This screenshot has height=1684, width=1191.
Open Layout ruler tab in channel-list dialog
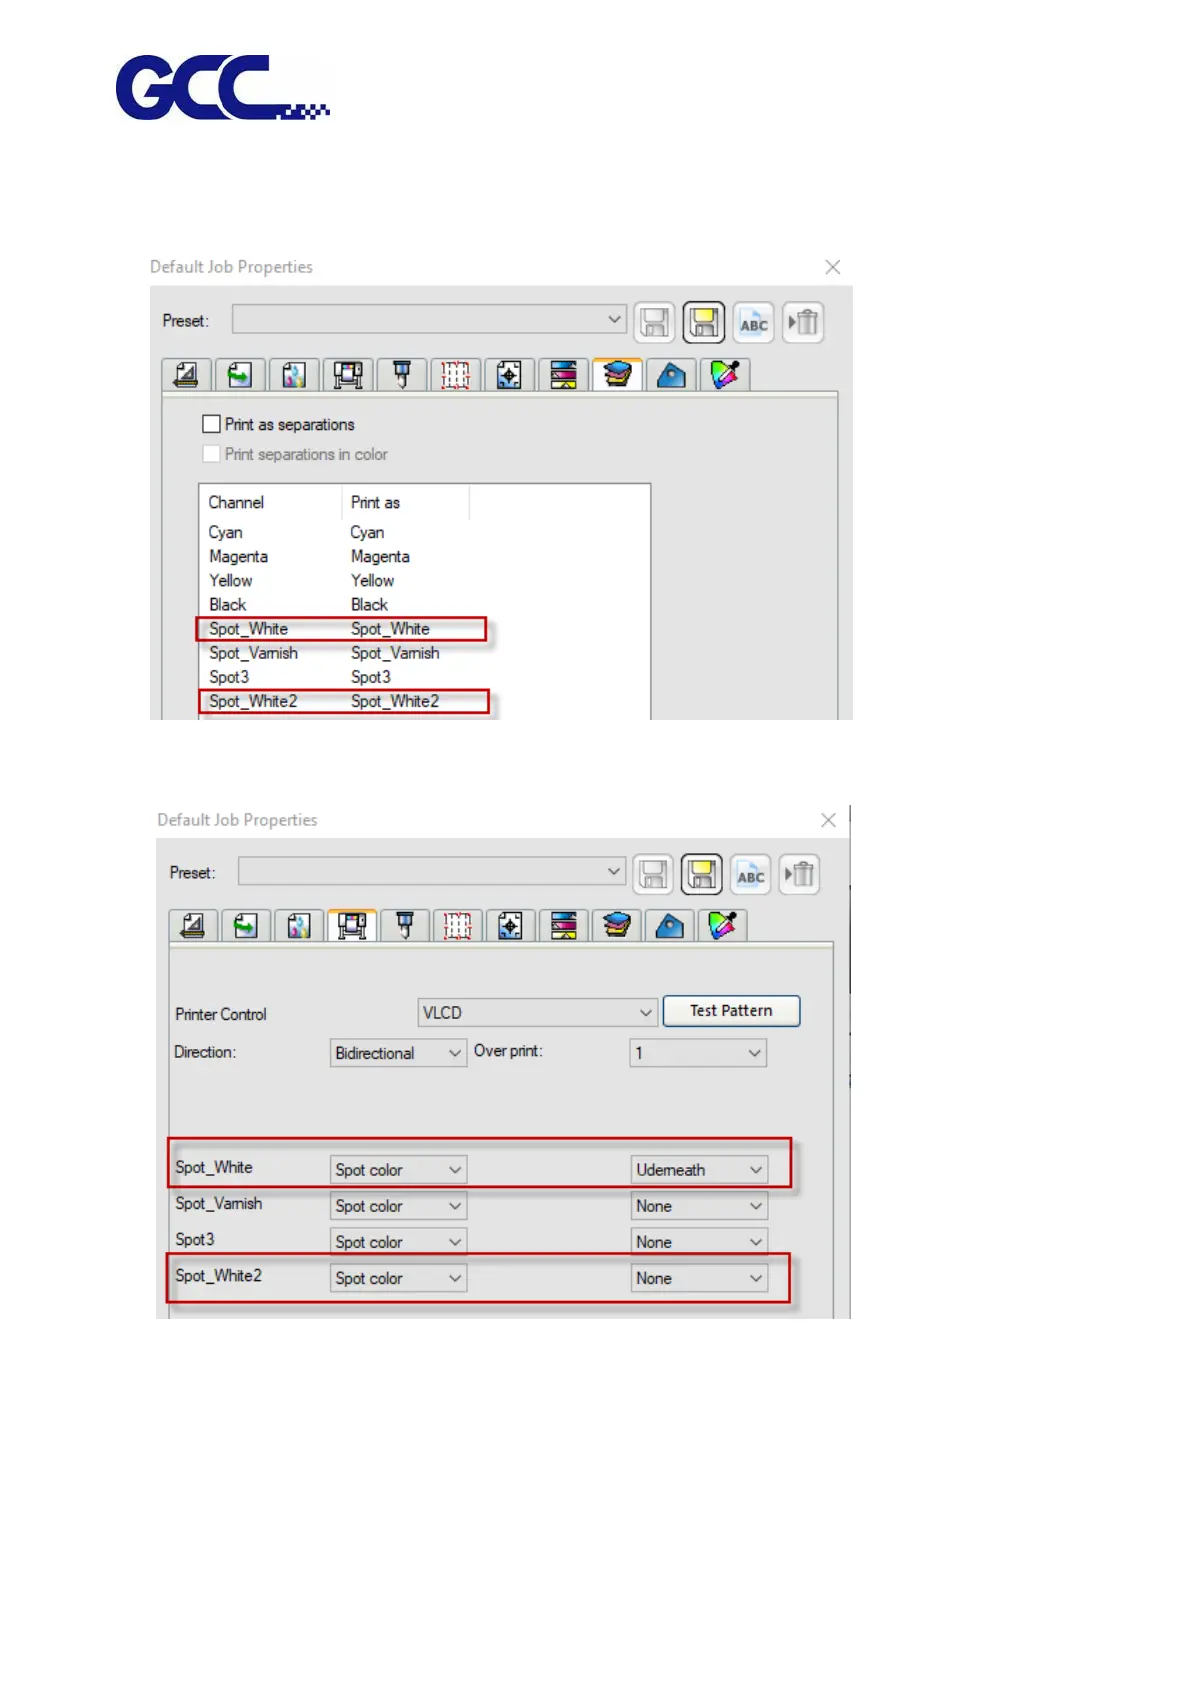click(x=186, y=375)
